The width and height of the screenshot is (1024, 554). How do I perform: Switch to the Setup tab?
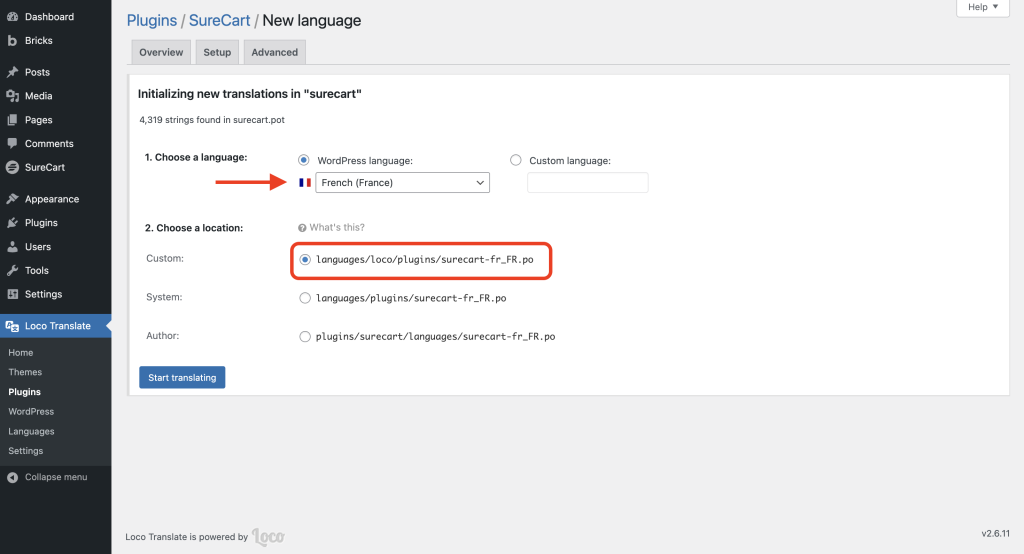point(217,52)
